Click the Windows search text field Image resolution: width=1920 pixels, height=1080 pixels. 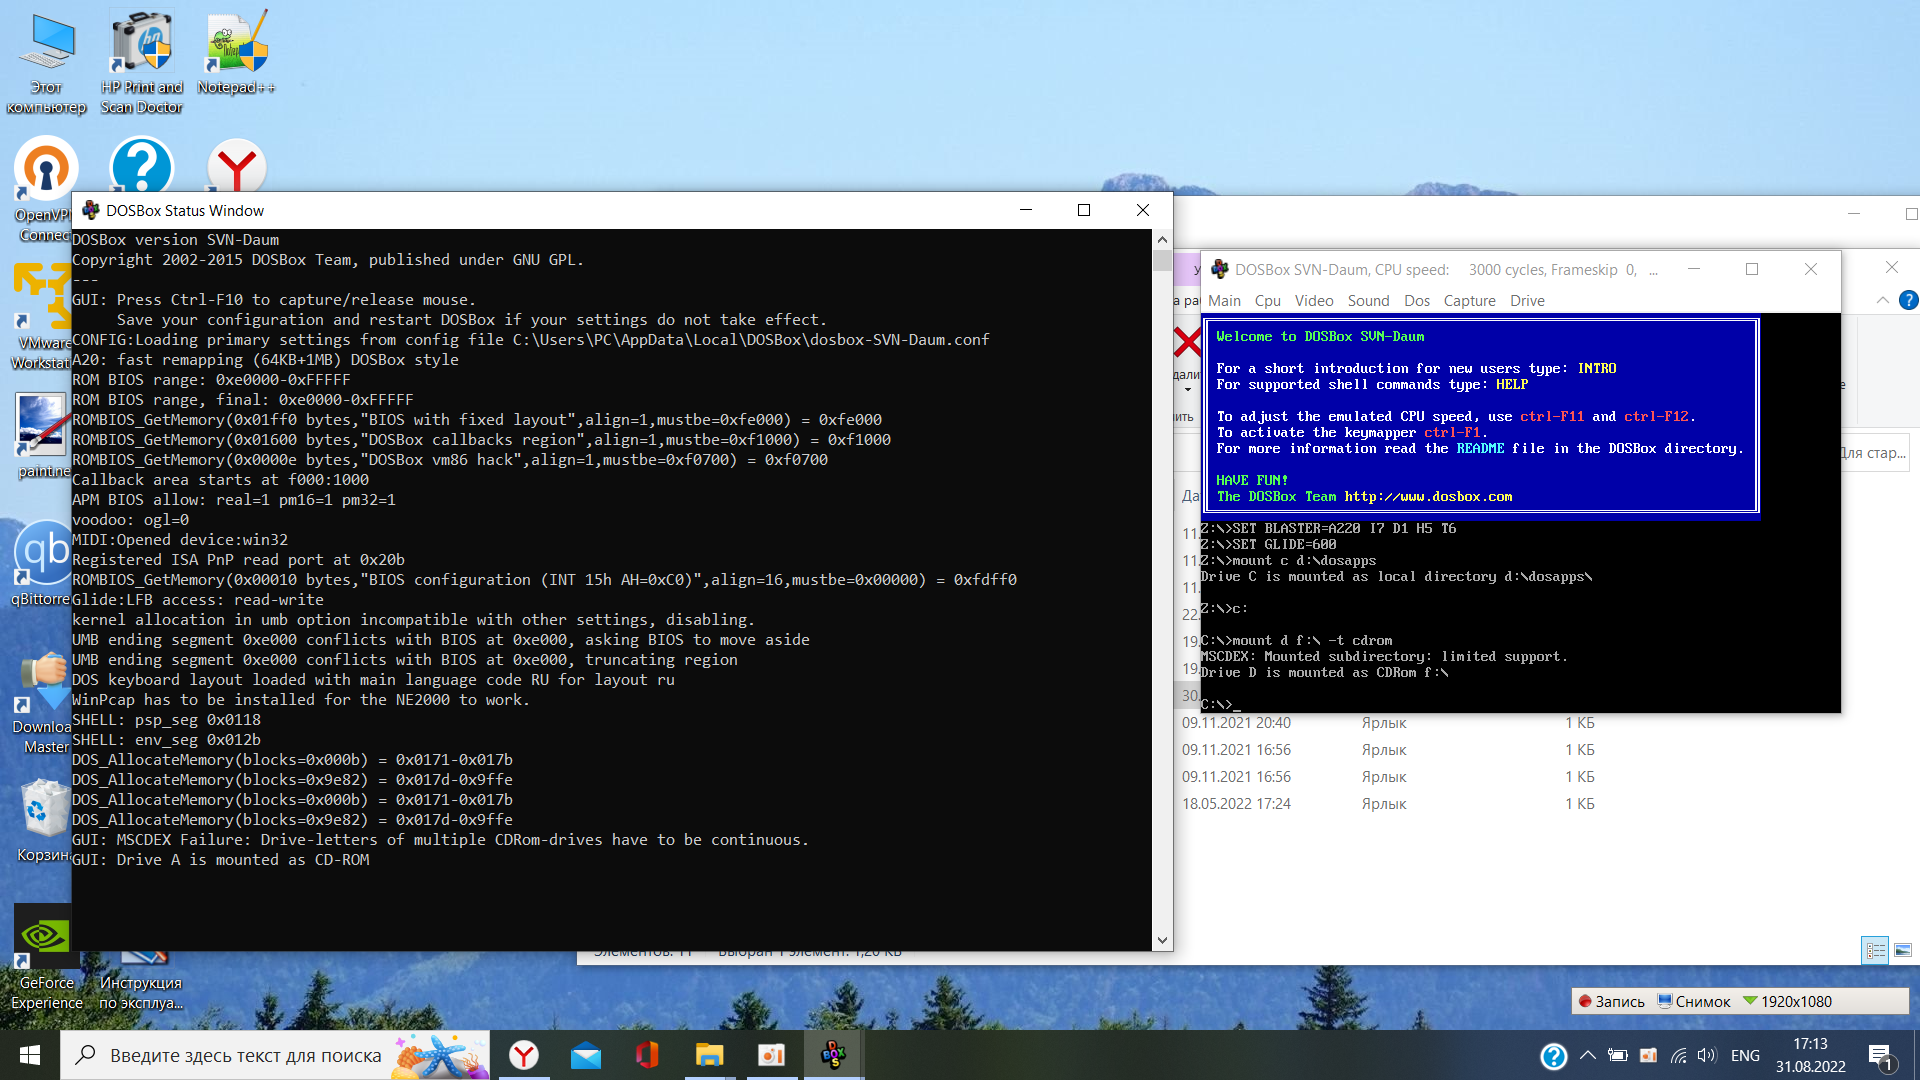(x=245, y=1055)
